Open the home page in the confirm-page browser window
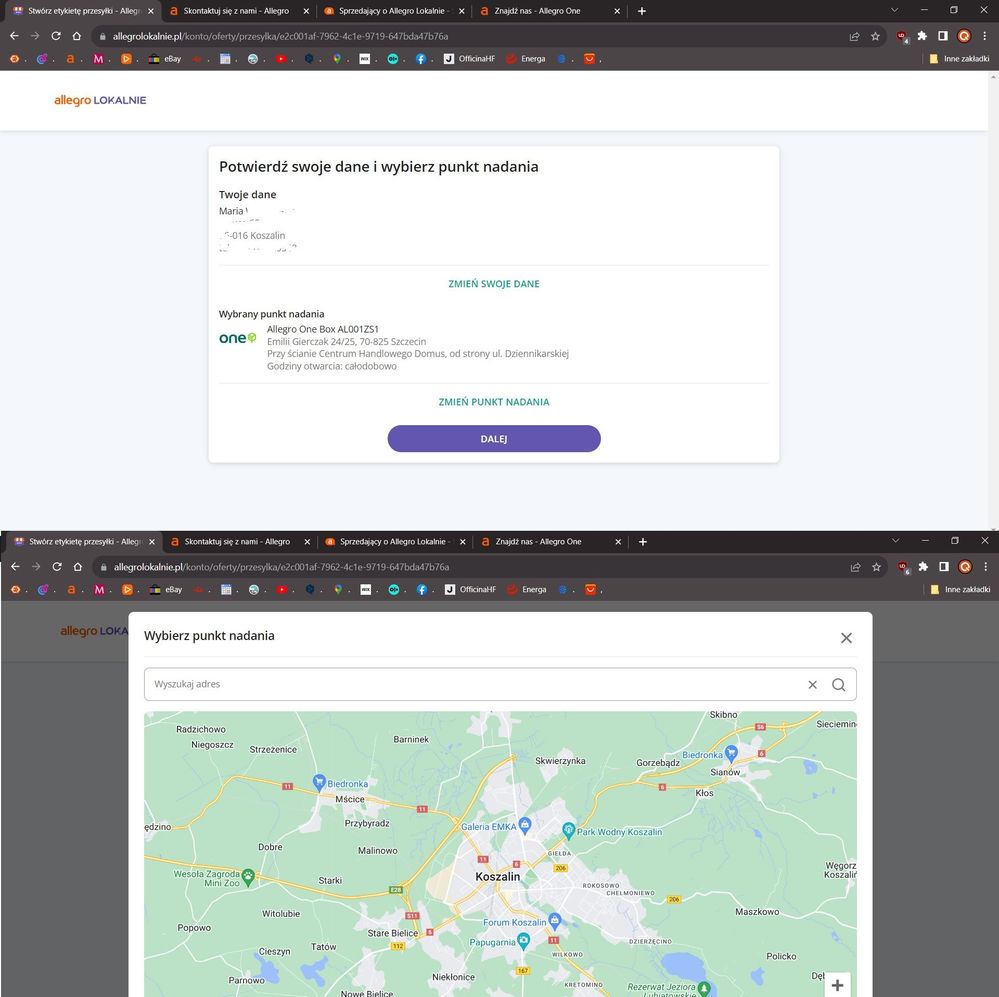This screenshot has width=999, height=997. (x=76, y=36)
